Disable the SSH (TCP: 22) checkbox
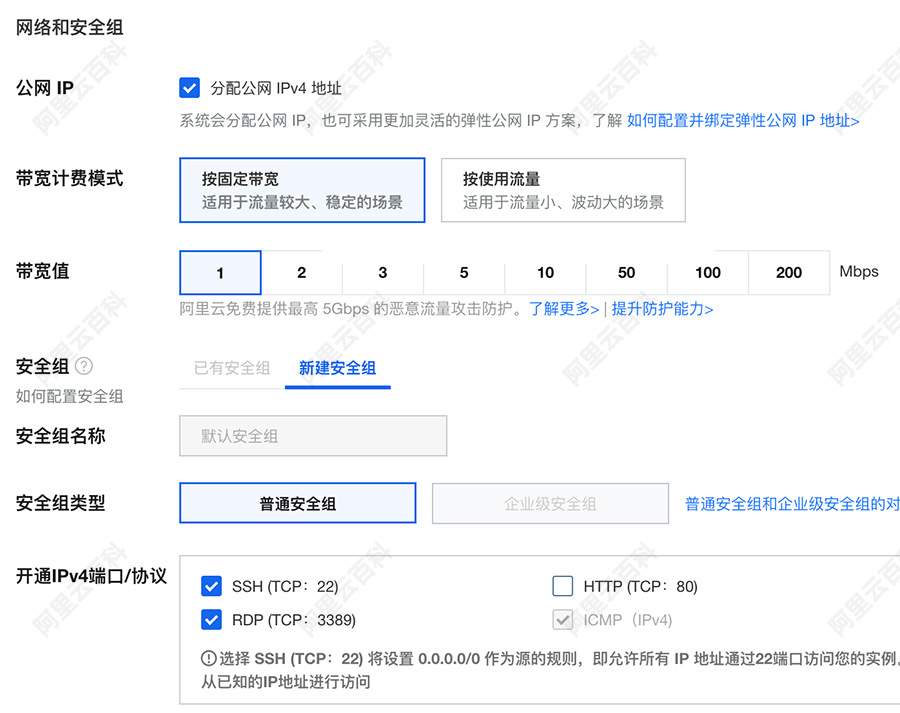This screenshot has width=900, height=713. point(211,586)
